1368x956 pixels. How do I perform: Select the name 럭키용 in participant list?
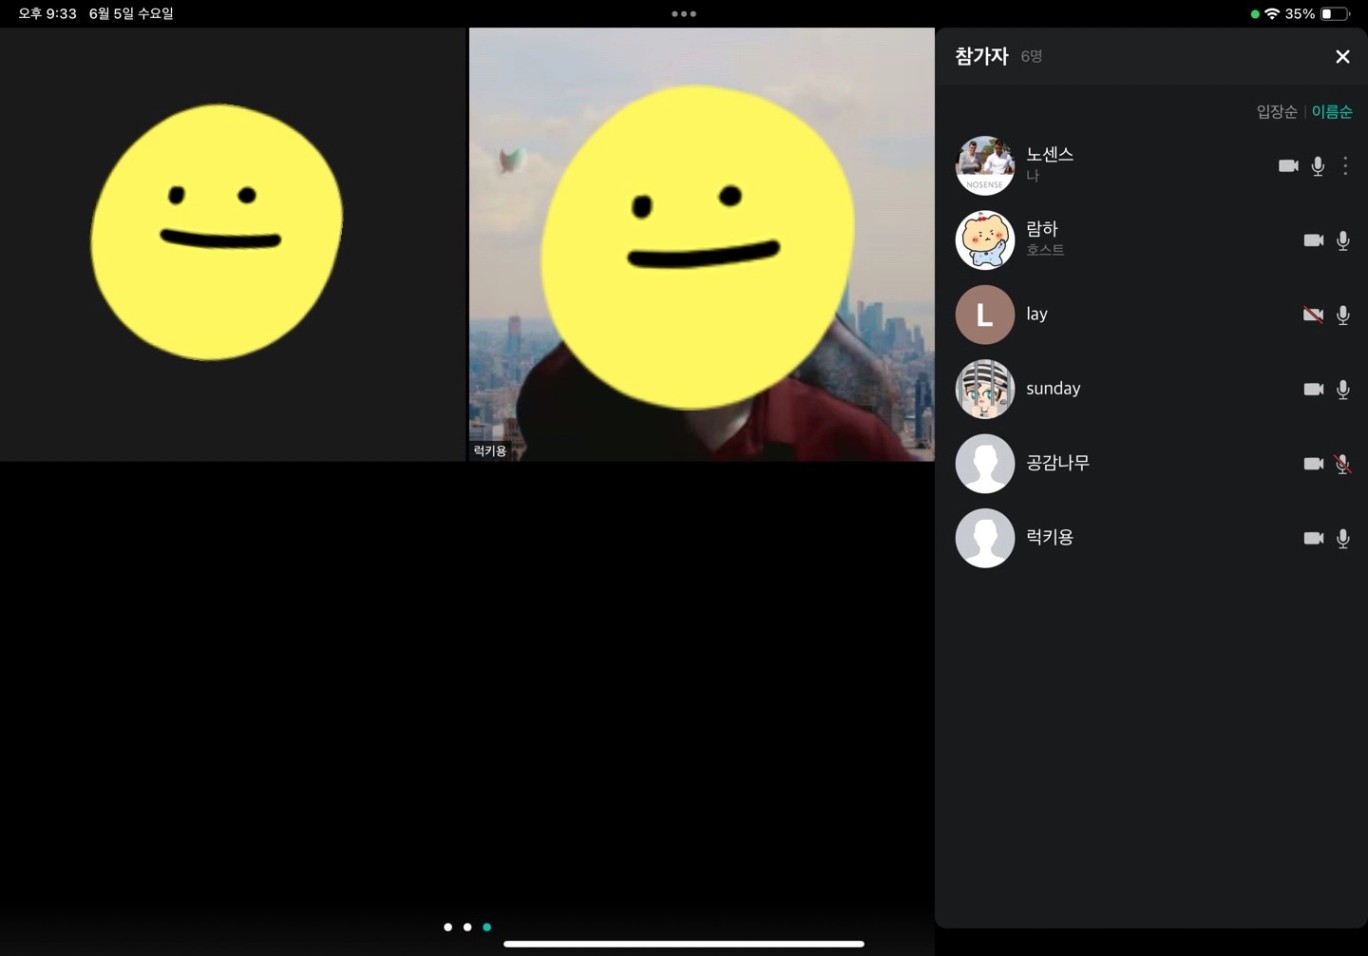(x=1050, y=537)
